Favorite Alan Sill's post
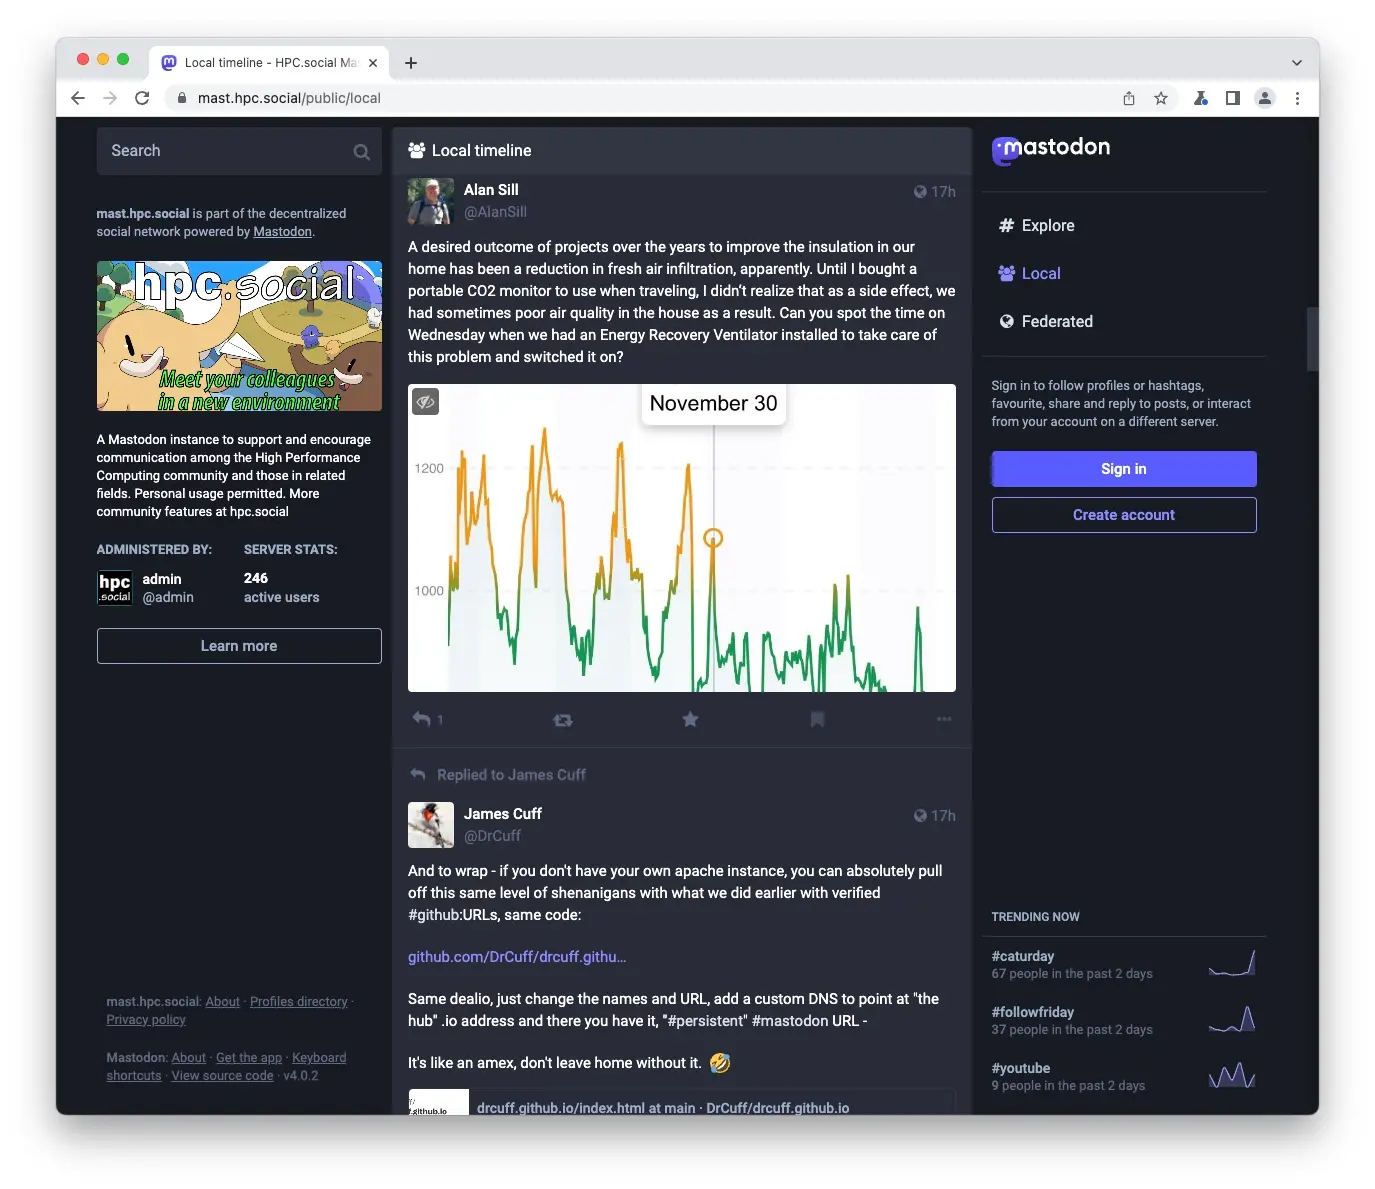This screenshot has width=1375, height=1189. point(690,719)
